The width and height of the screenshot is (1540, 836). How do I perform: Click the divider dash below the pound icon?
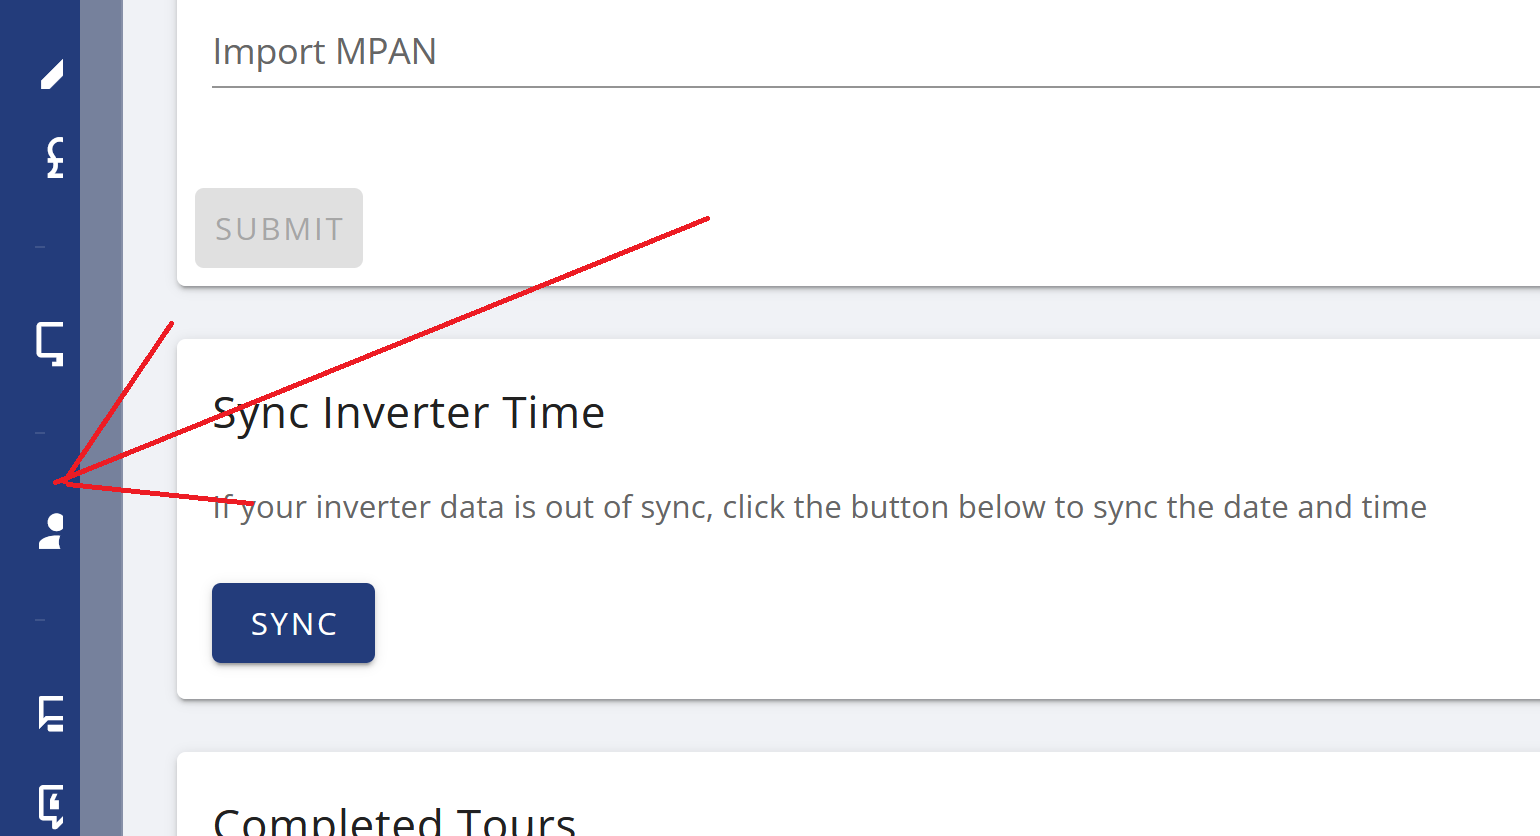pos(40,246)
